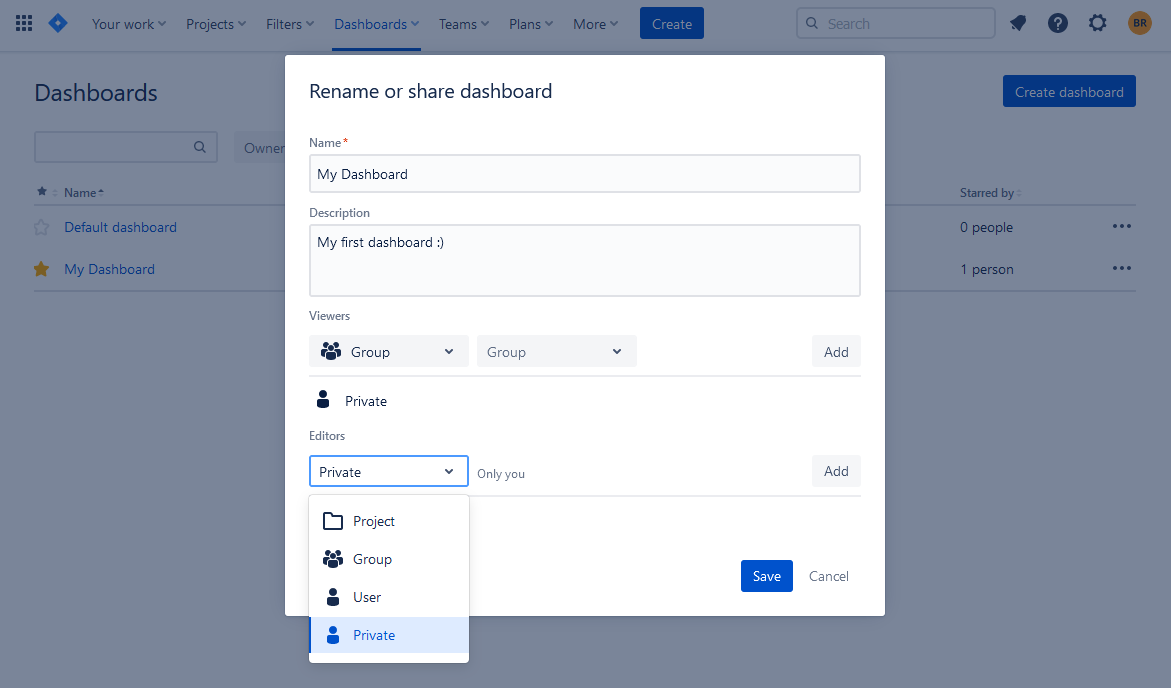Edit the dashboard Name field
This screenshot has width=1171, height=688.
point(585,173)
